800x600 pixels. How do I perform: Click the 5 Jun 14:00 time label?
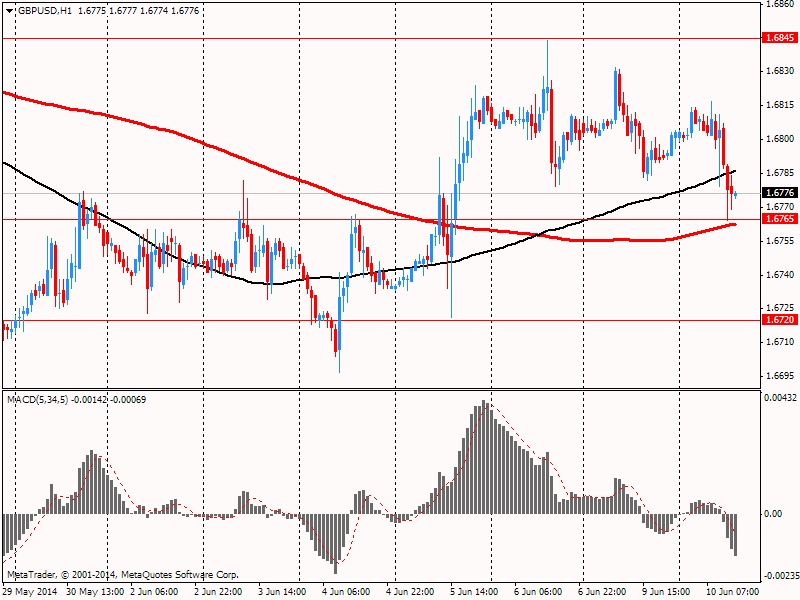476,592
